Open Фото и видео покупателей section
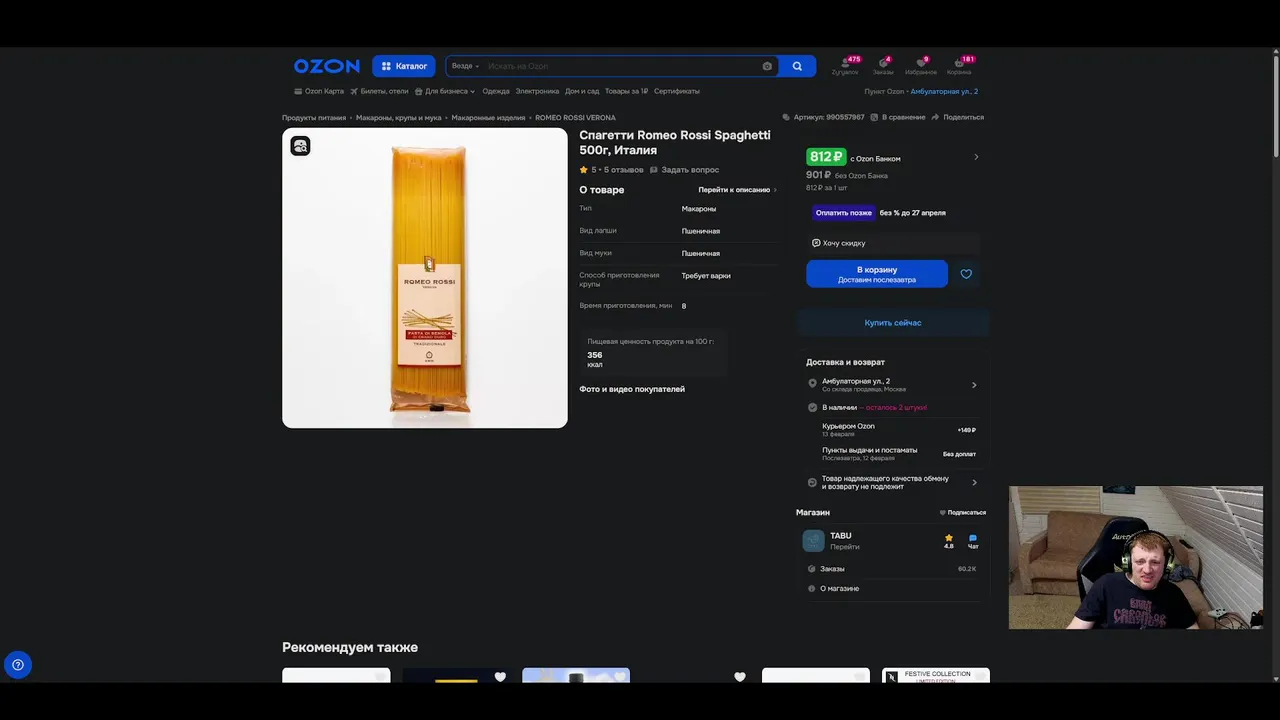The width and height of the screenshot is (1280, 720). [632, 389]
